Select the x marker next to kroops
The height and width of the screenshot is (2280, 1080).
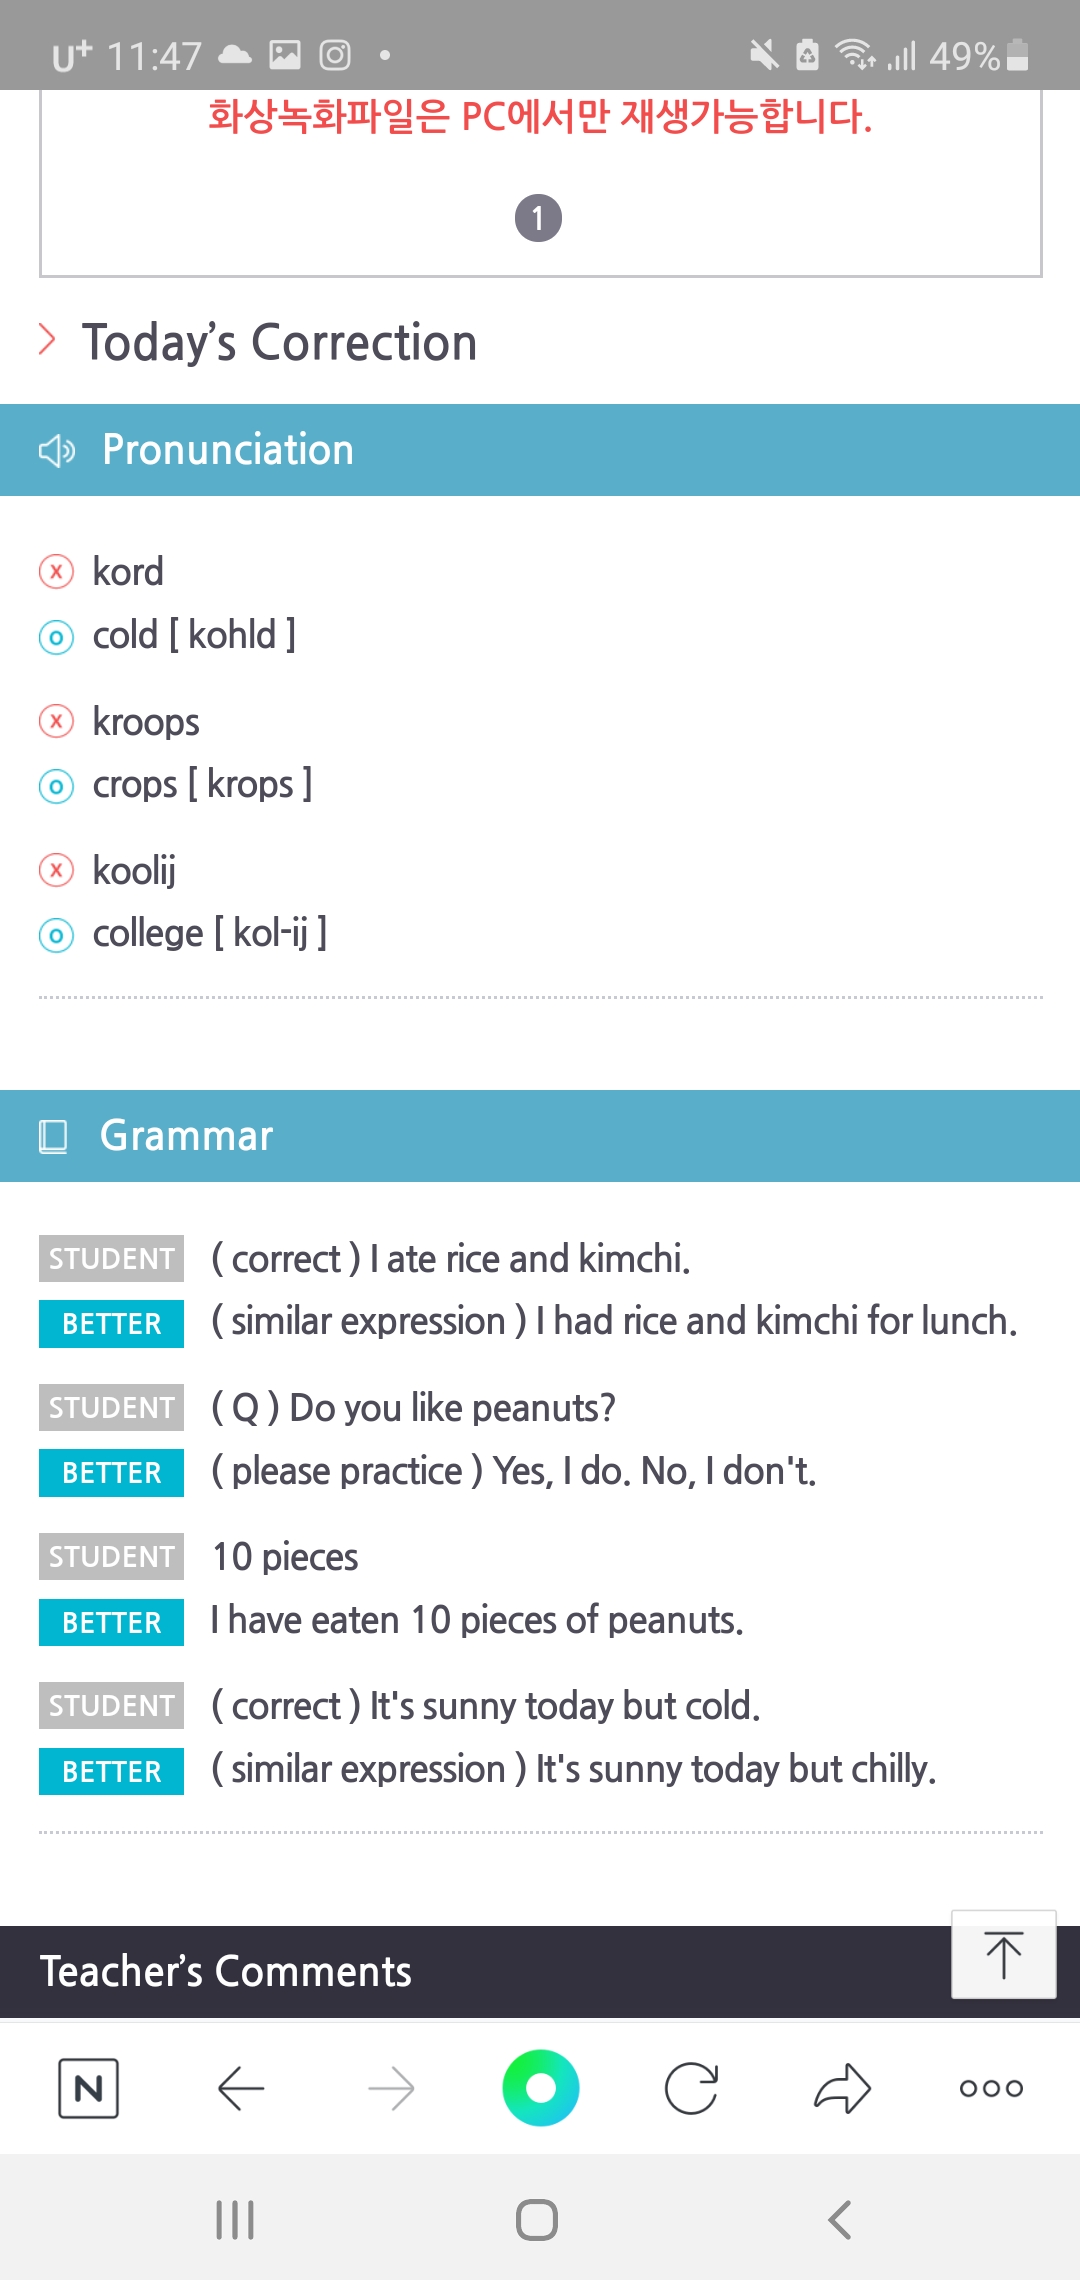pos(56,721)
